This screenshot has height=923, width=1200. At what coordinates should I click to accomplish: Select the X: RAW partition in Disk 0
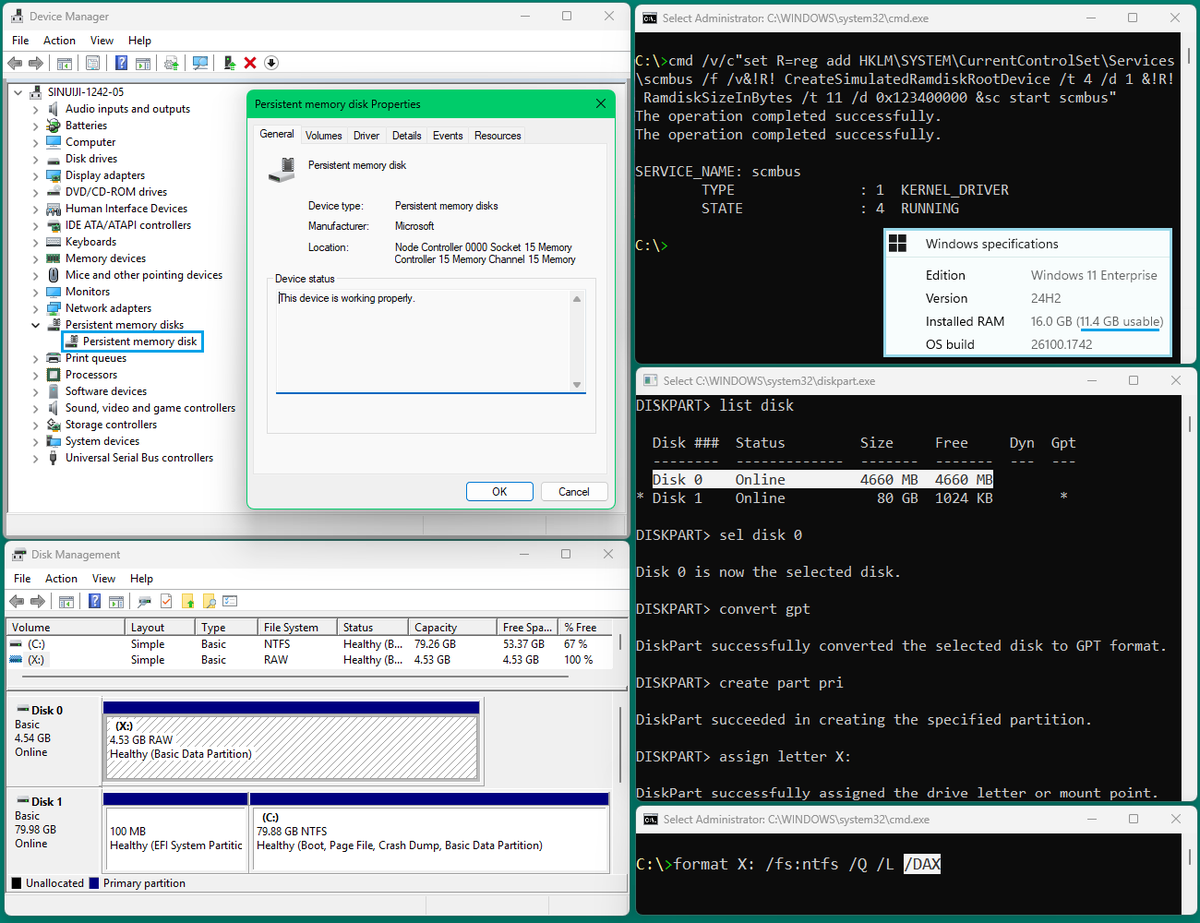(291, 741)
